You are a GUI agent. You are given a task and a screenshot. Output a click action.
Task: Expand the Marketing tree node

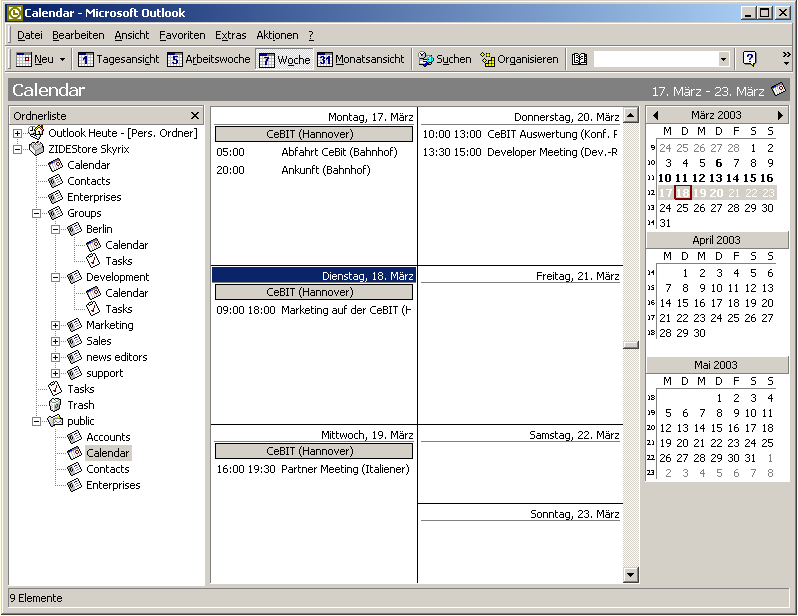[x=56, y=325]
